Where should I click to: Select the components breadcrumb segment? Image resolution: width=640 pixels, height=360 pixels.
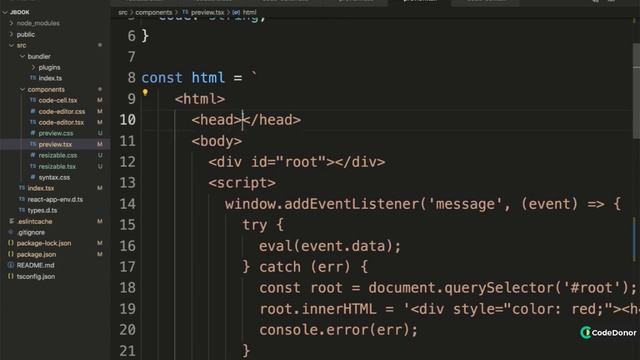point(153,13)
